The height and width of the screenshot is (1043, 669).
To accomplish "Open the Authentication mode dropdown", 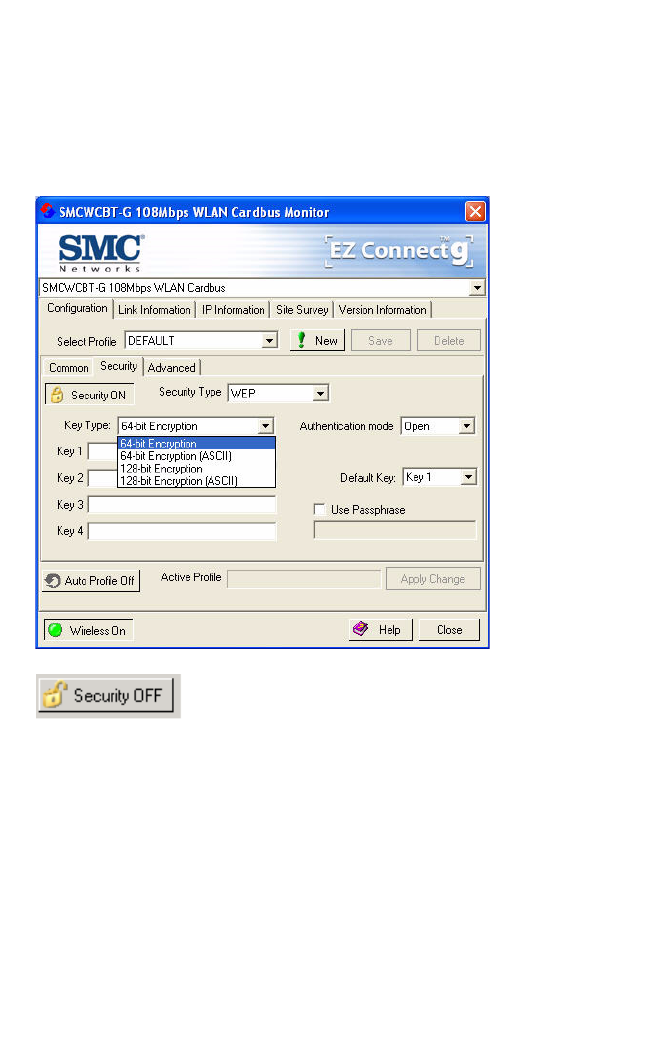I will [x=438, y=426].
